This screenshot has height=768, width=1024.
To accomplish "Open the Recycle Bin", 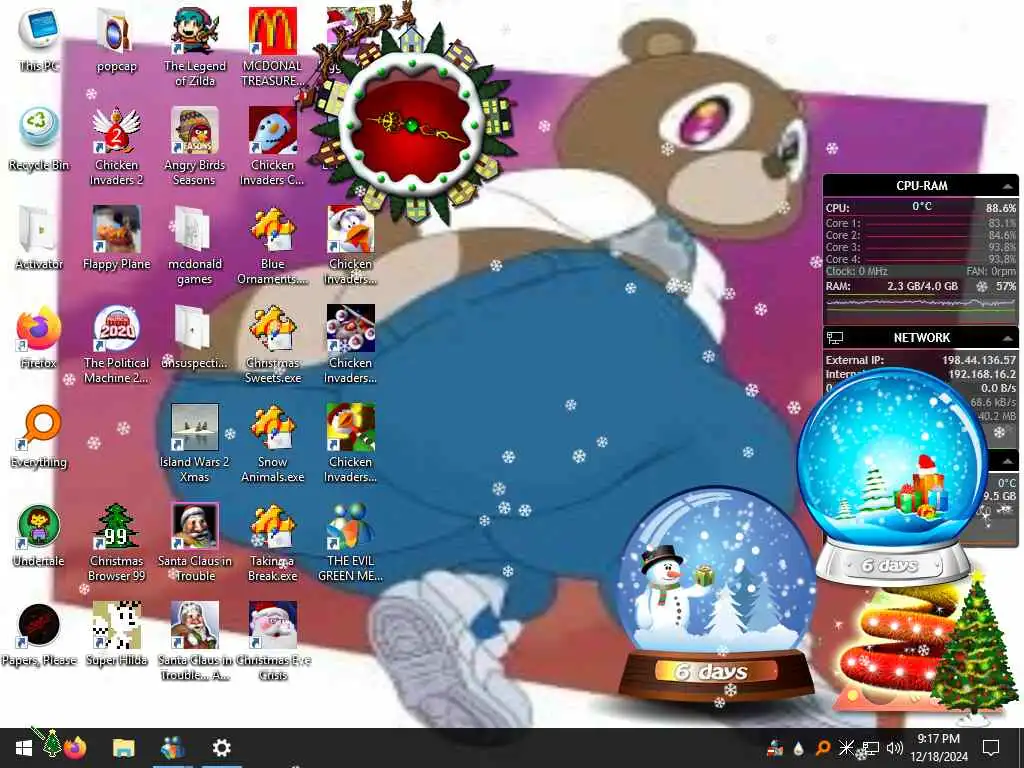I will point(39,140).
